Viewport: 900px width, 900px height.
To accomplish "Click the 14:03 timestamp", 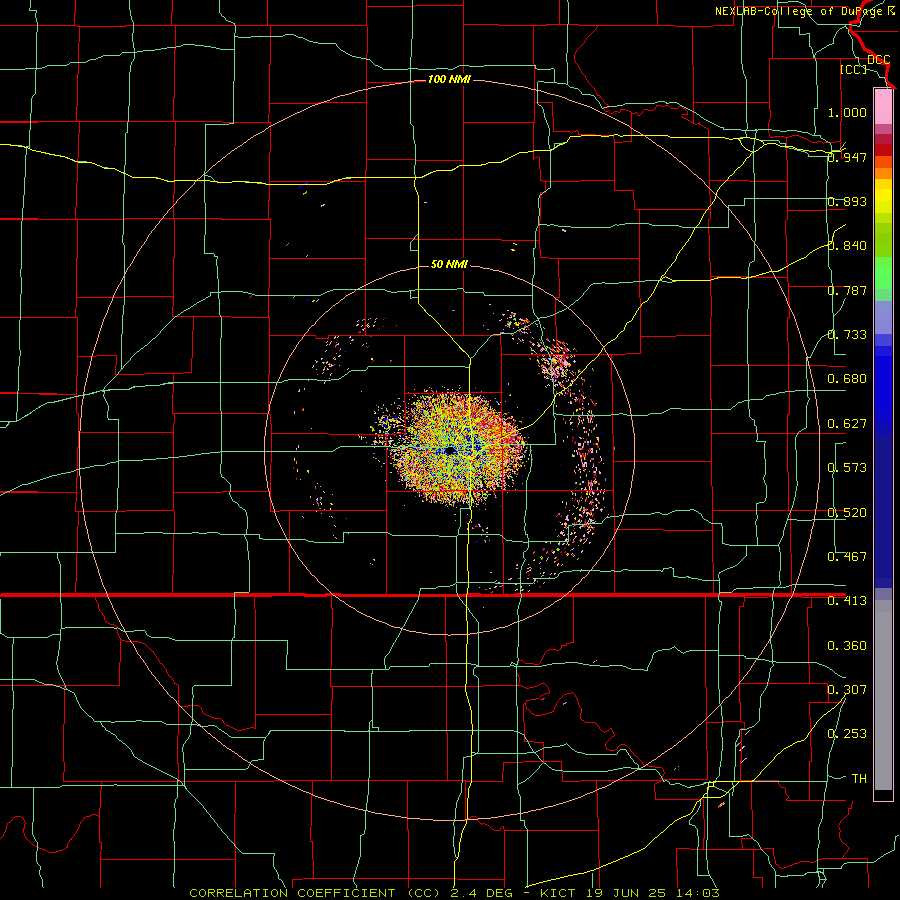I will tap(698, 893).
